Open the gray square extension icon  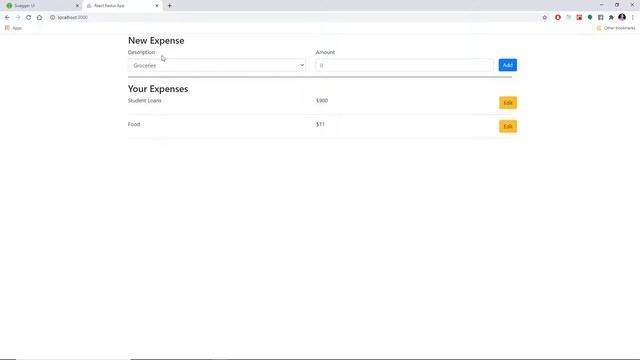600,18
